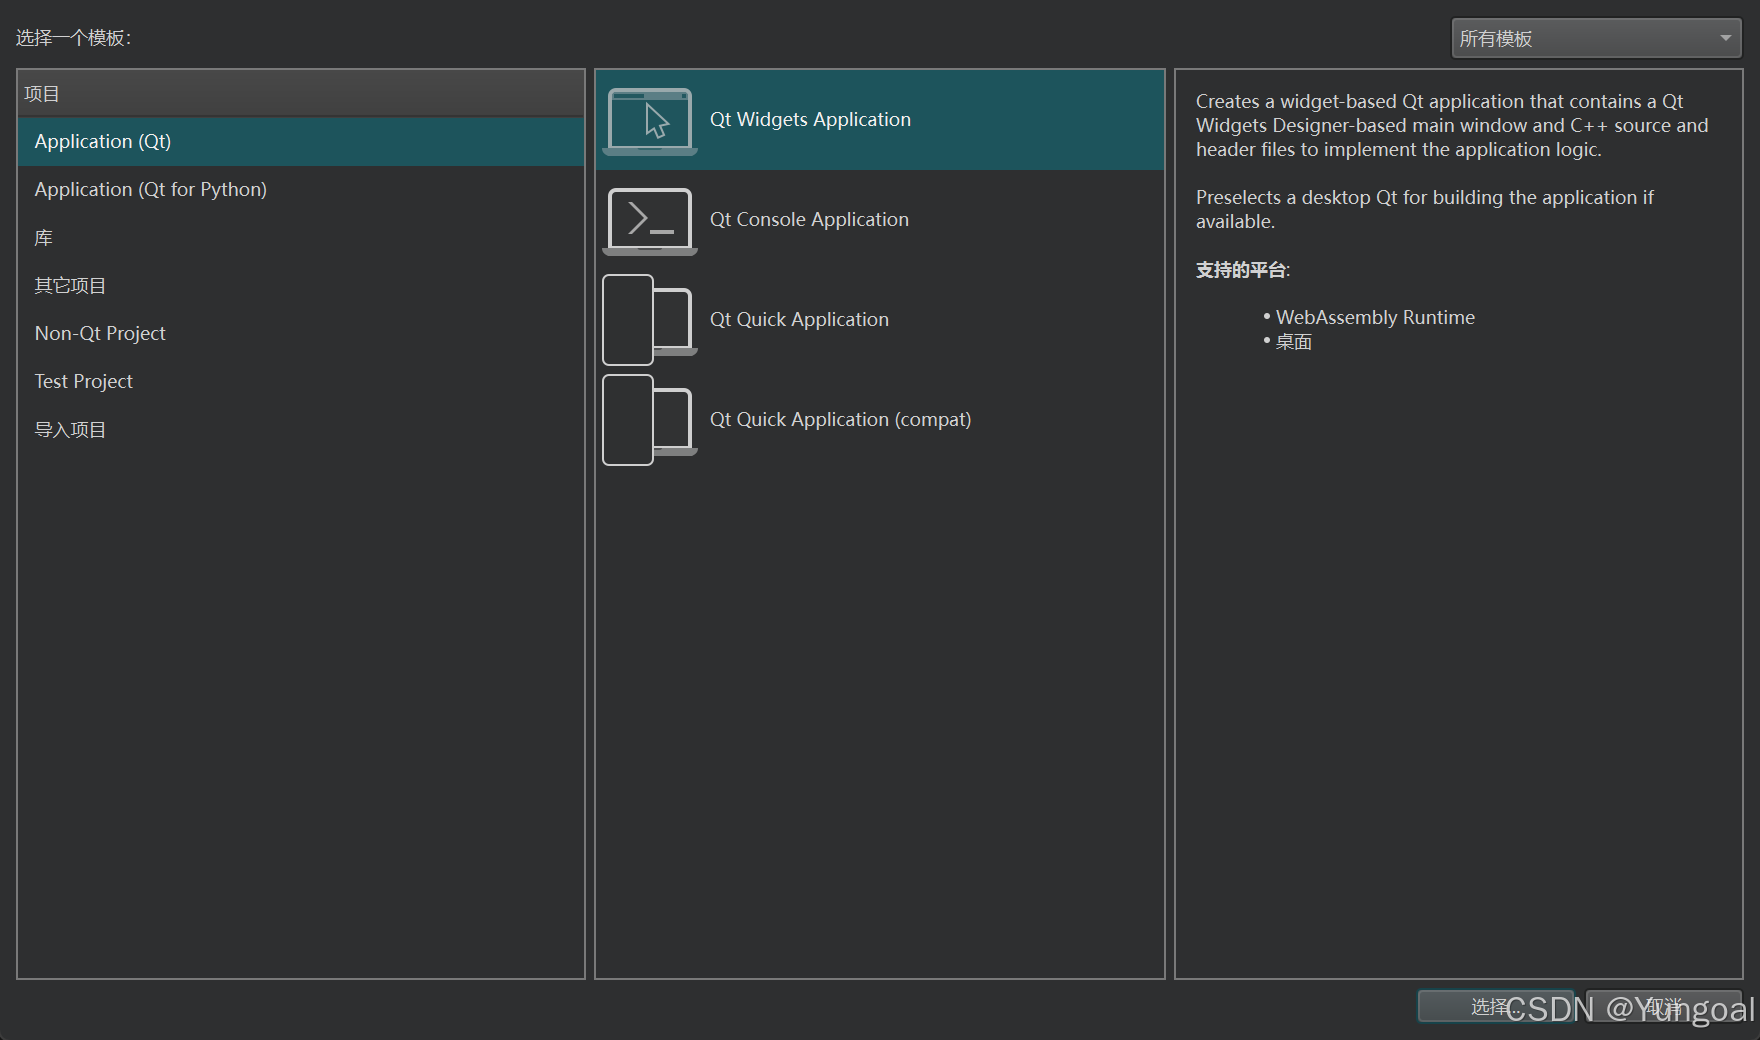Click the 支持的平台 heading
This screenshot has height=1040, width=1760.
[1243, 270]
